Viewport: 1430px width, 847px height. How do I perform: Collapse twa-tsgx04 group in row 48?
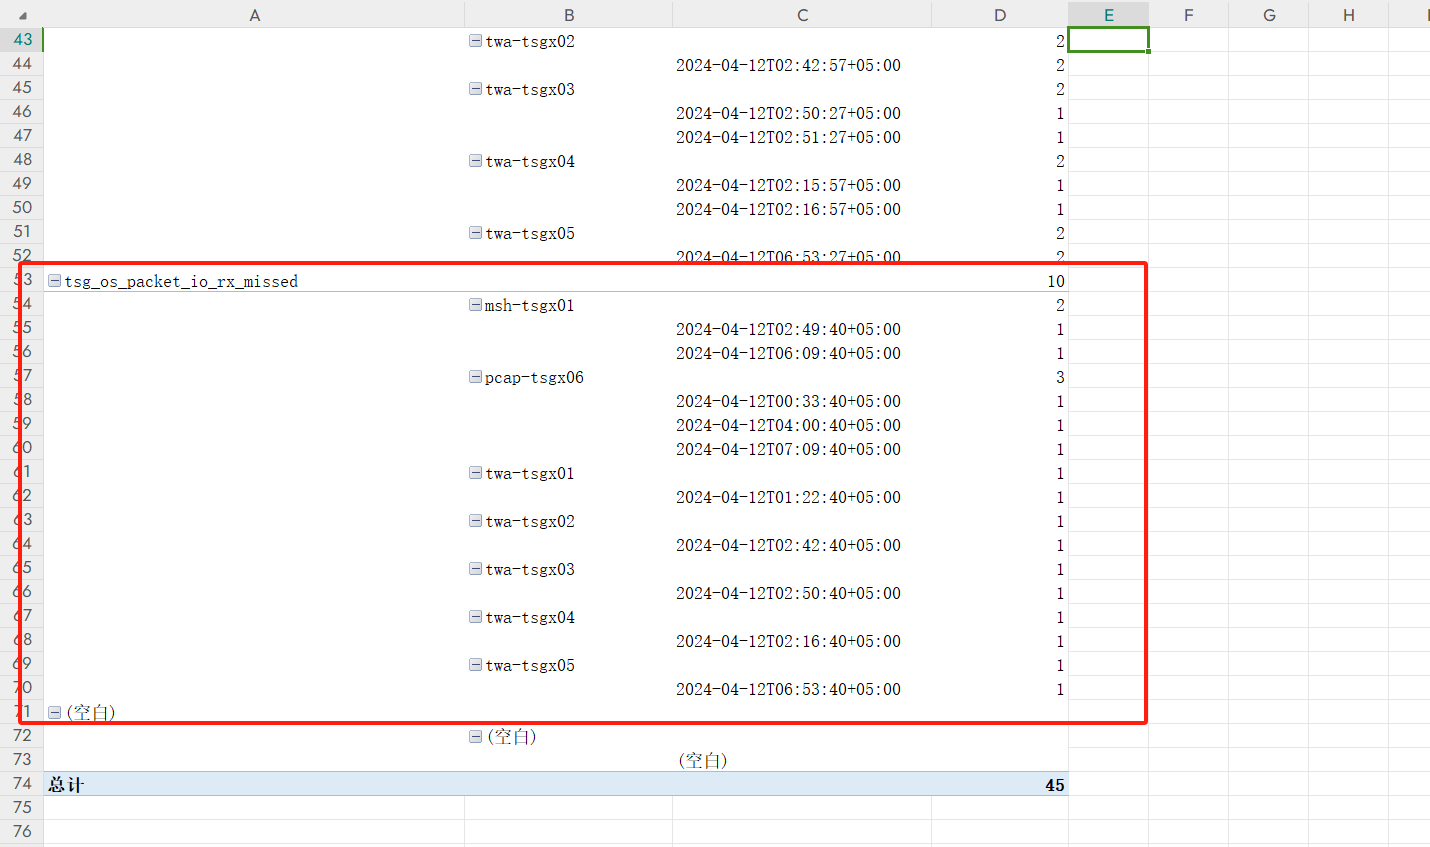pos(475,161)
